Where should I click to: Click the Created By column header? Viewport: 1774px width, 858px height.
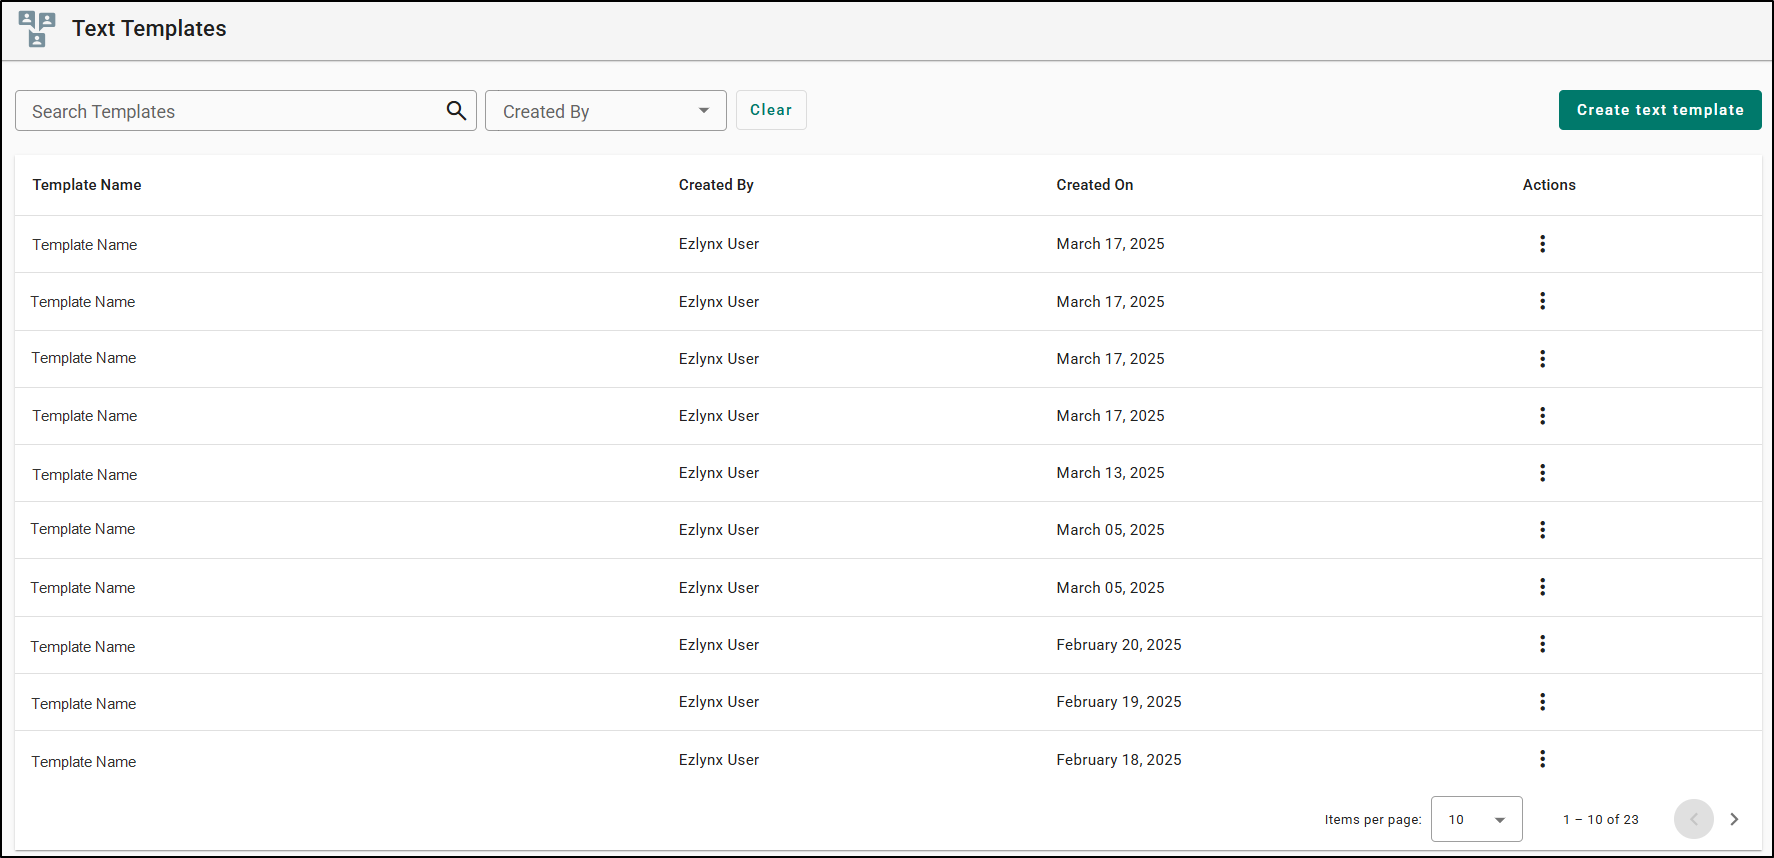click(716, 185)
